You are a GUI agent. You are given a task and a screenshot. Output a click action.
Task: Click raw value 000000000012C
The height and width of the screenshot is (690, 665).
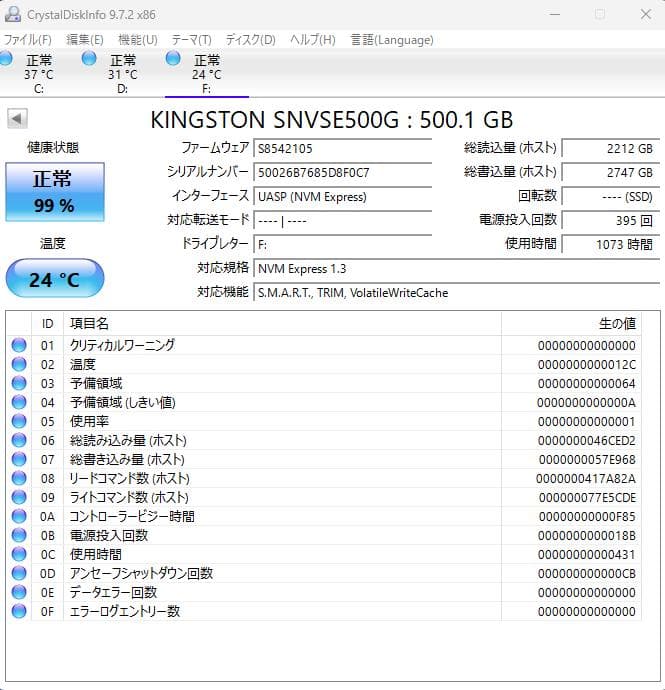point(587,365)
